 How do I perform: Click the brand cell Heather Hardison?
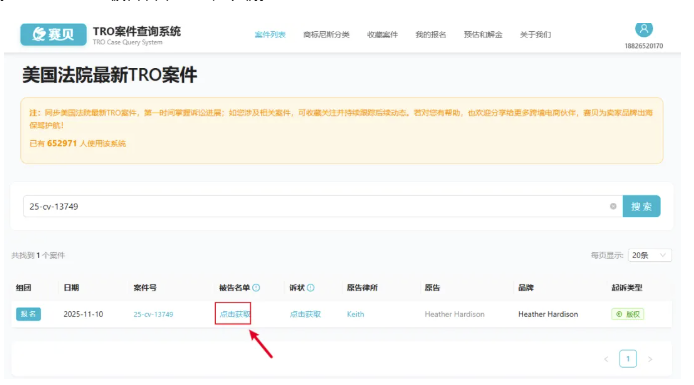(x=548, y=314)
